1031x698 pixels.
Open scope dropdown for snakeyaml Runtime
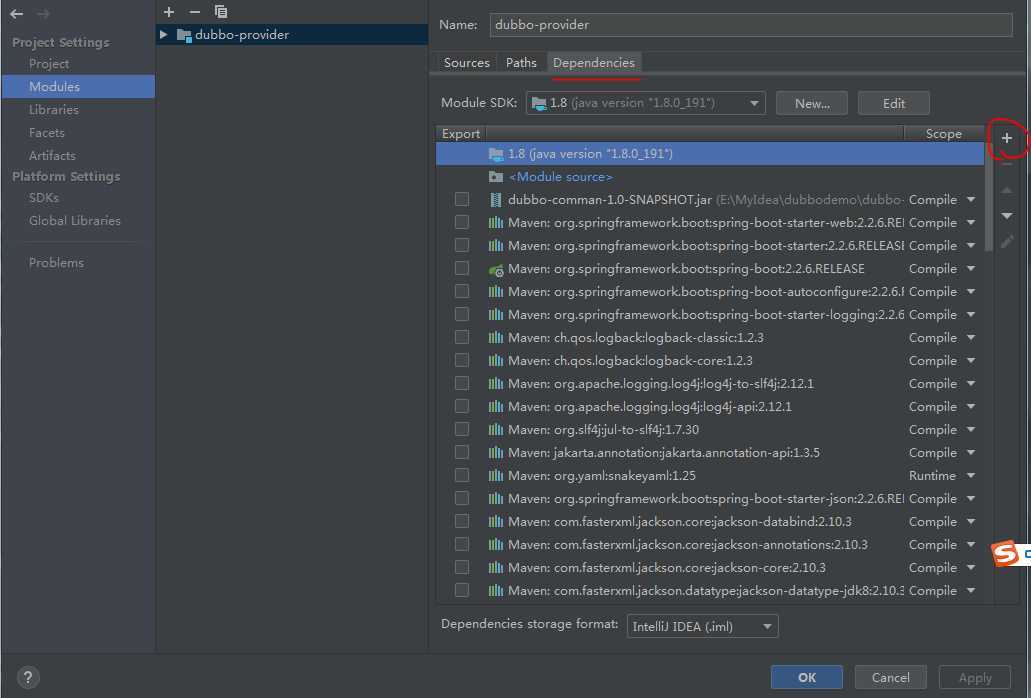click(971, 476)
